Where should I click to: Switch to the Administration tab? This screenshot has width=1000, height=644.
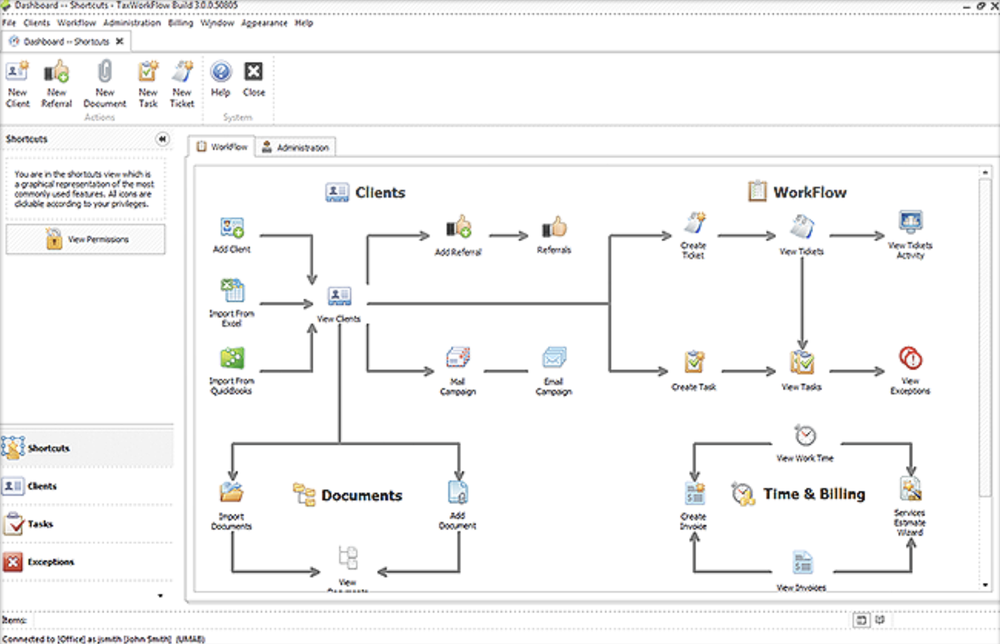pos(295,146)
